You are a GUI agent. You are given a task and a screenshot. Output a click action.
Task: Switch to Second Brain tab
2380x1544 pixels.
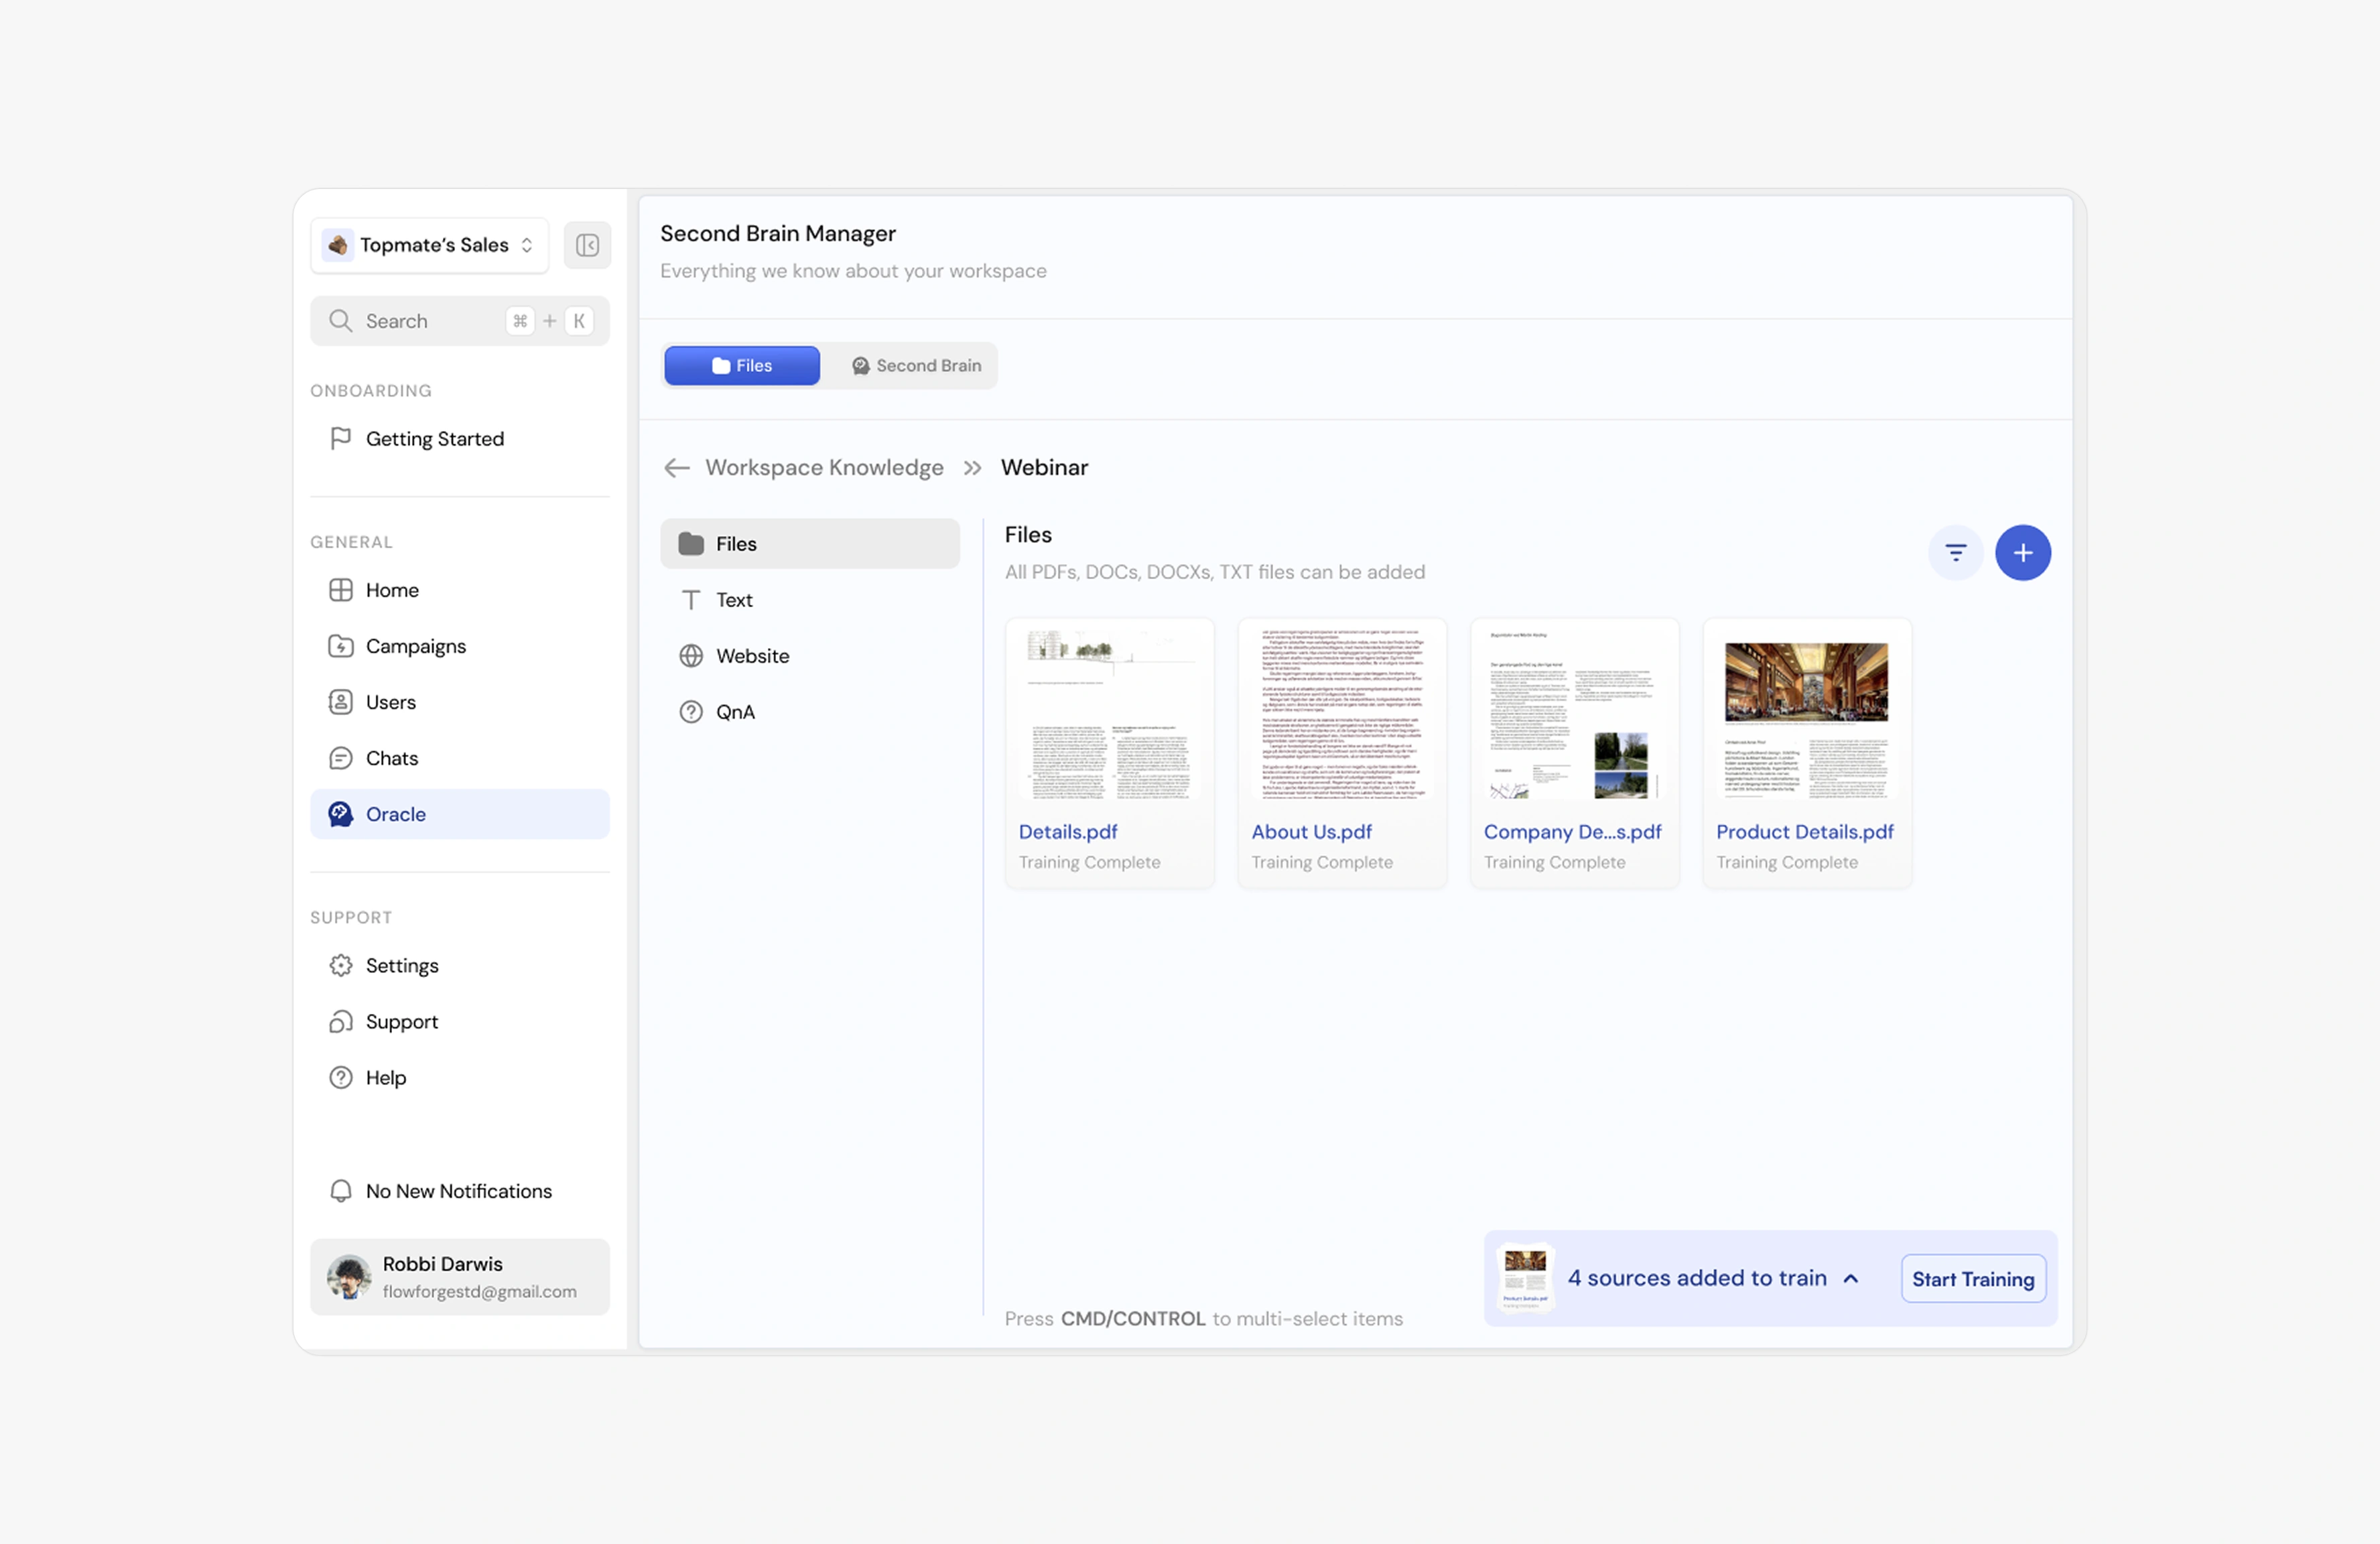coord(915,365)
